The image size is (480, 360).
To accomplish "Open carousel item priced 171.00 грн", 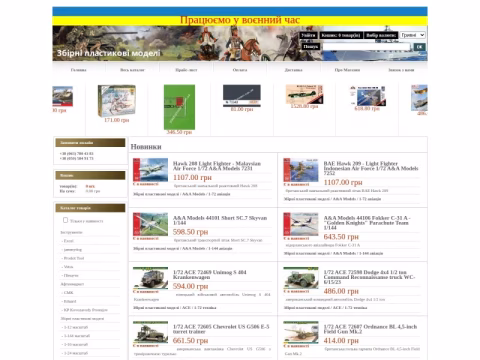I will [117, 101].
